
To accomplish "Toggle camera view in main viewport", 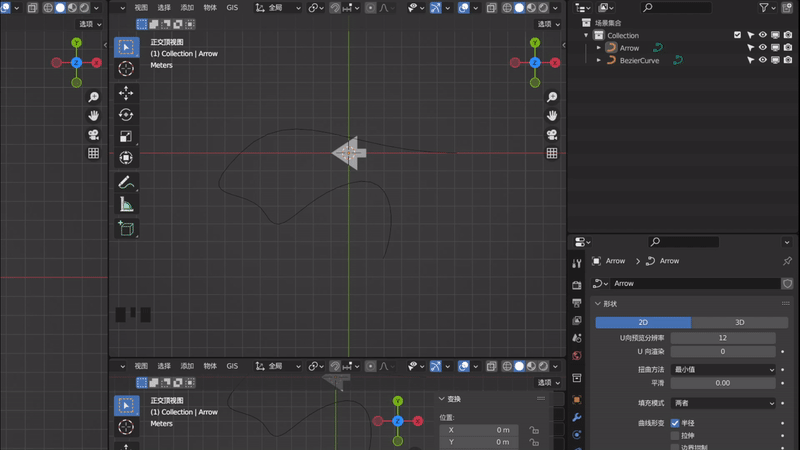I will click(552, 135).
